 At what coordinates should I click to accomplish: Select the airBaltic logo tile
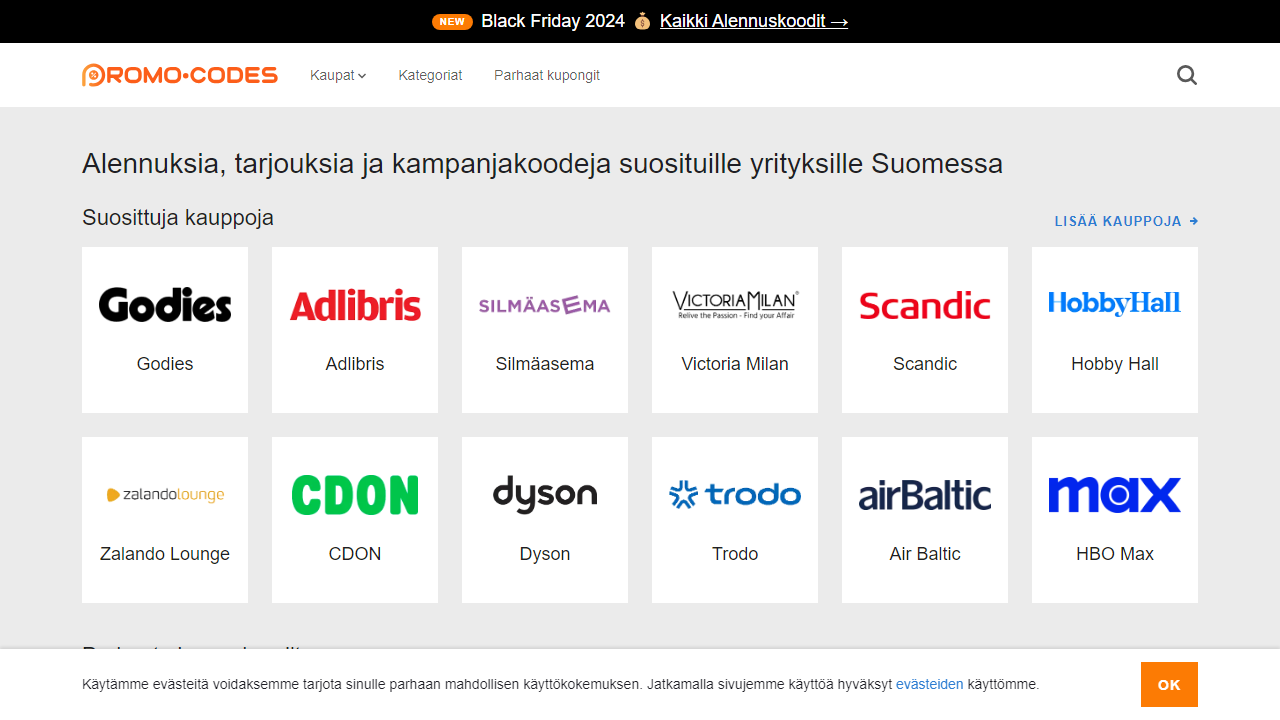point(924,494)
